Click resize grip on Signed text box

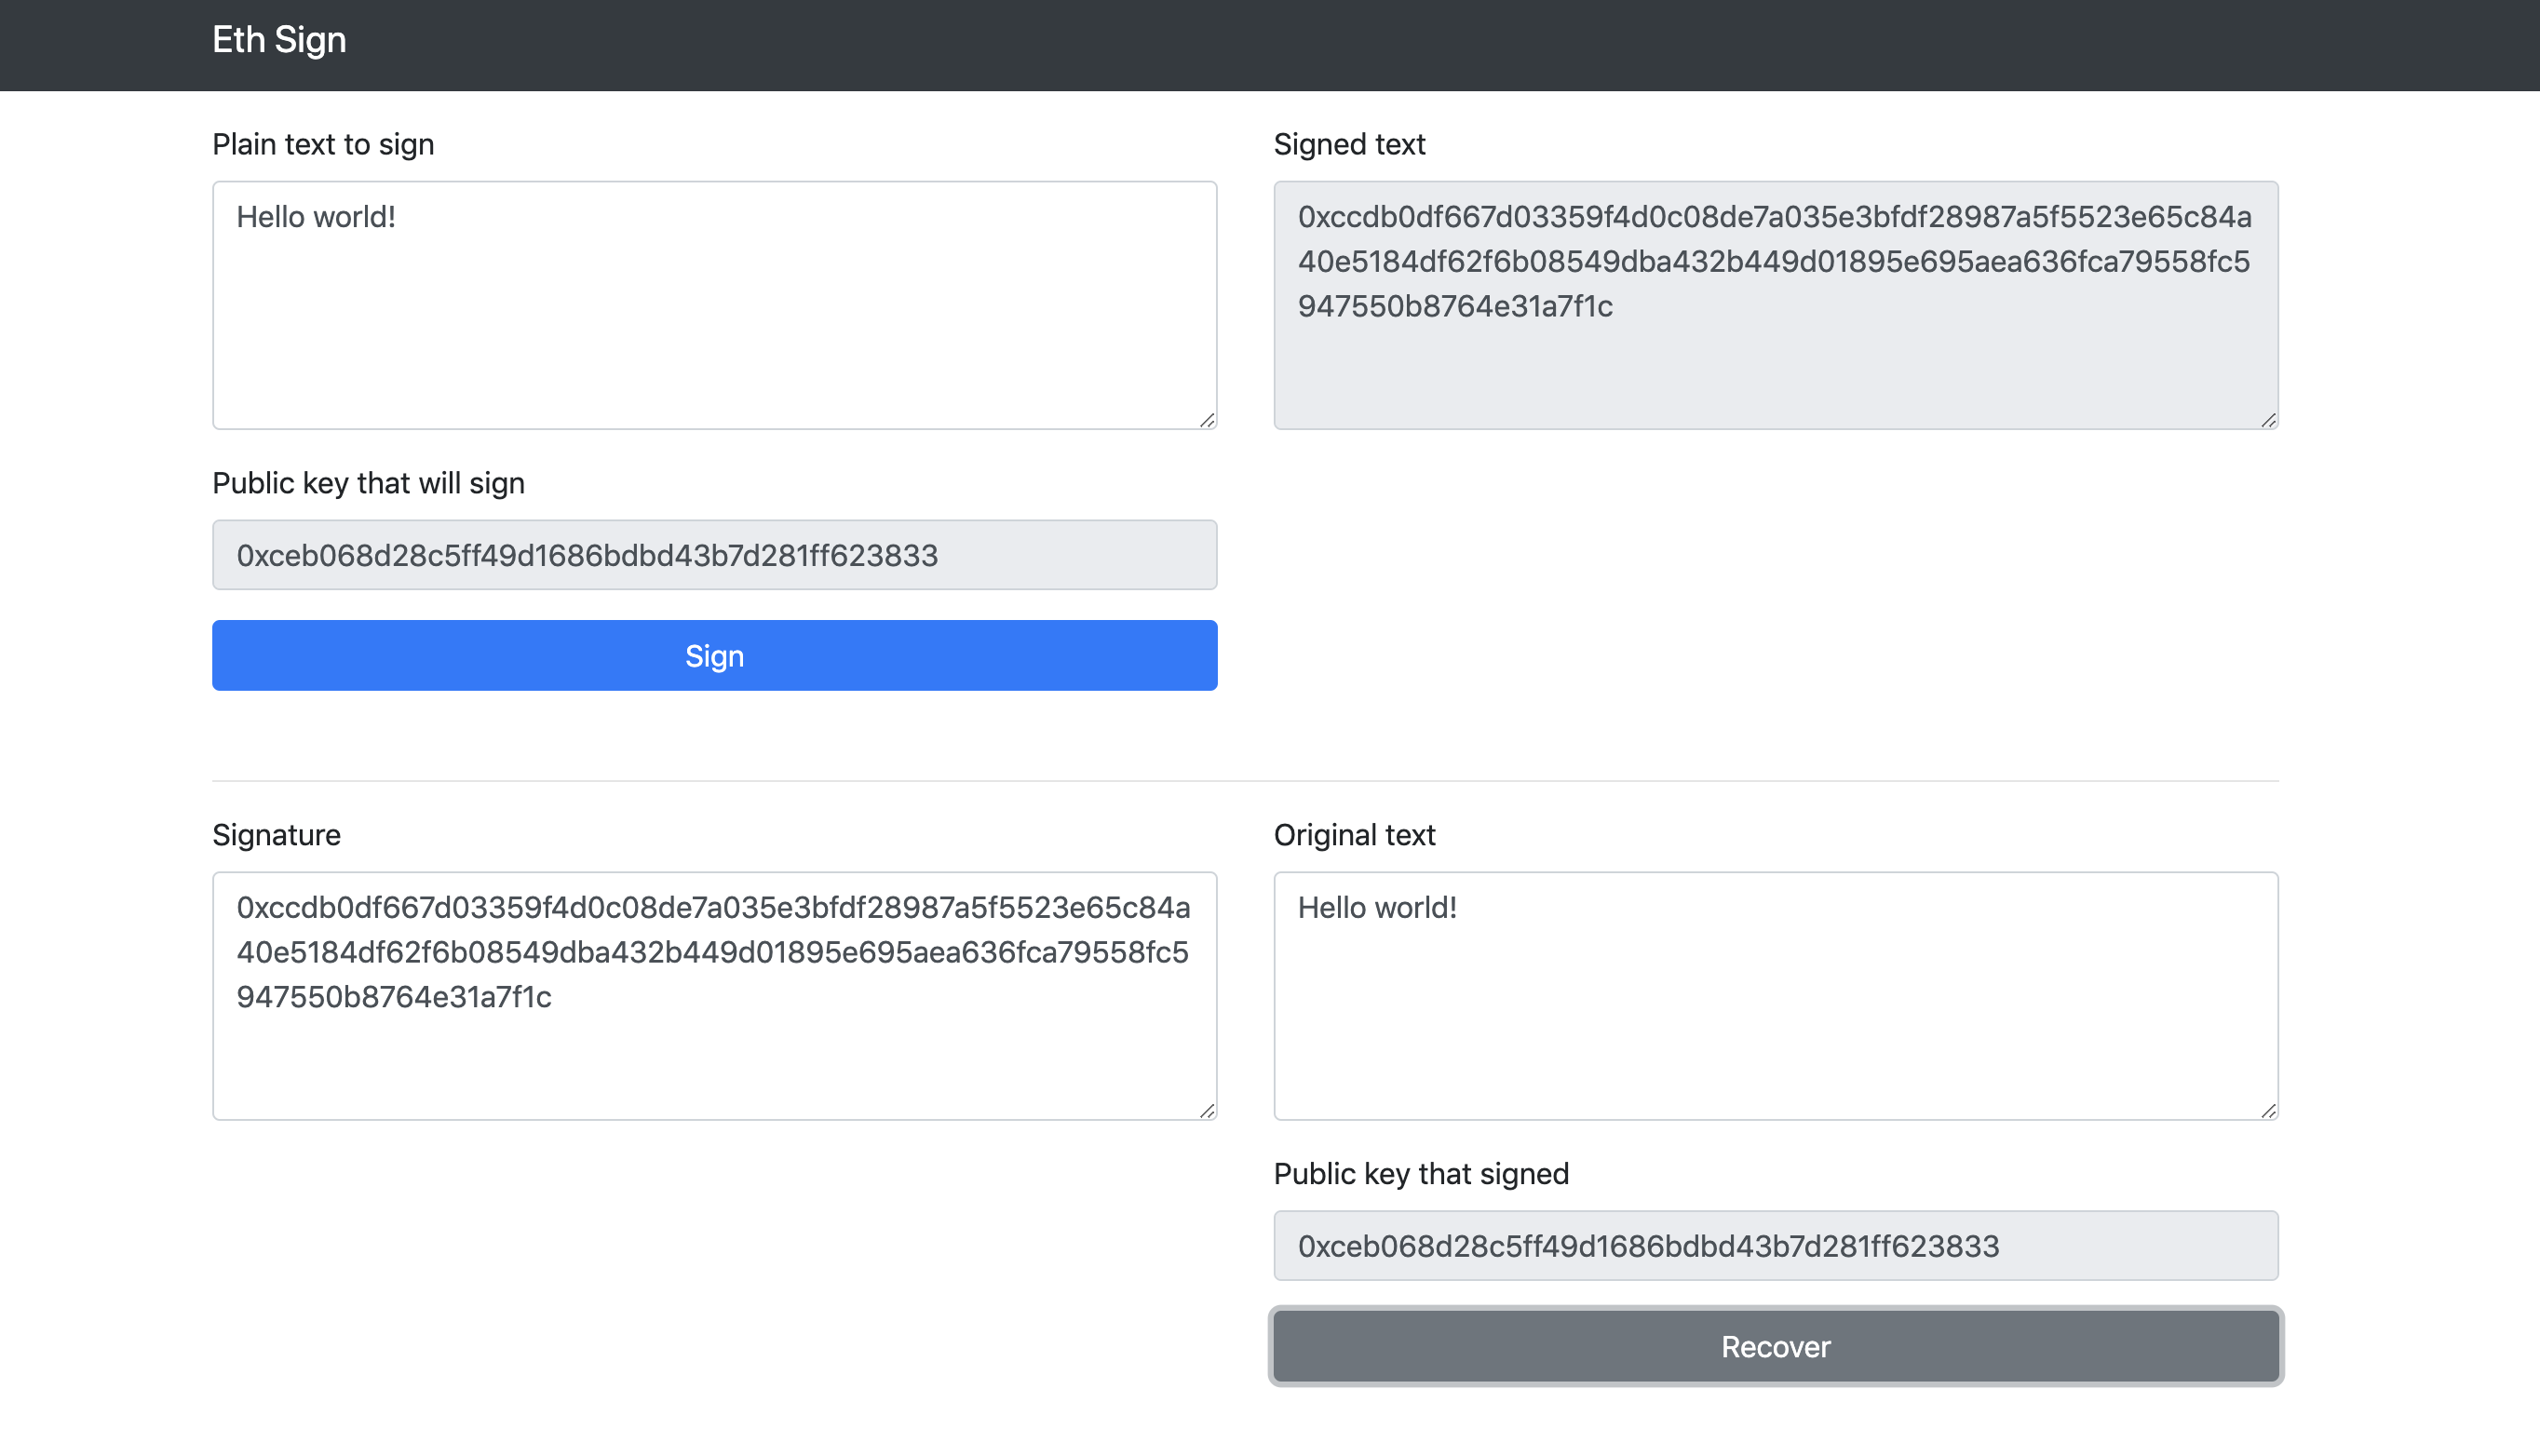tap(2268, 420)
